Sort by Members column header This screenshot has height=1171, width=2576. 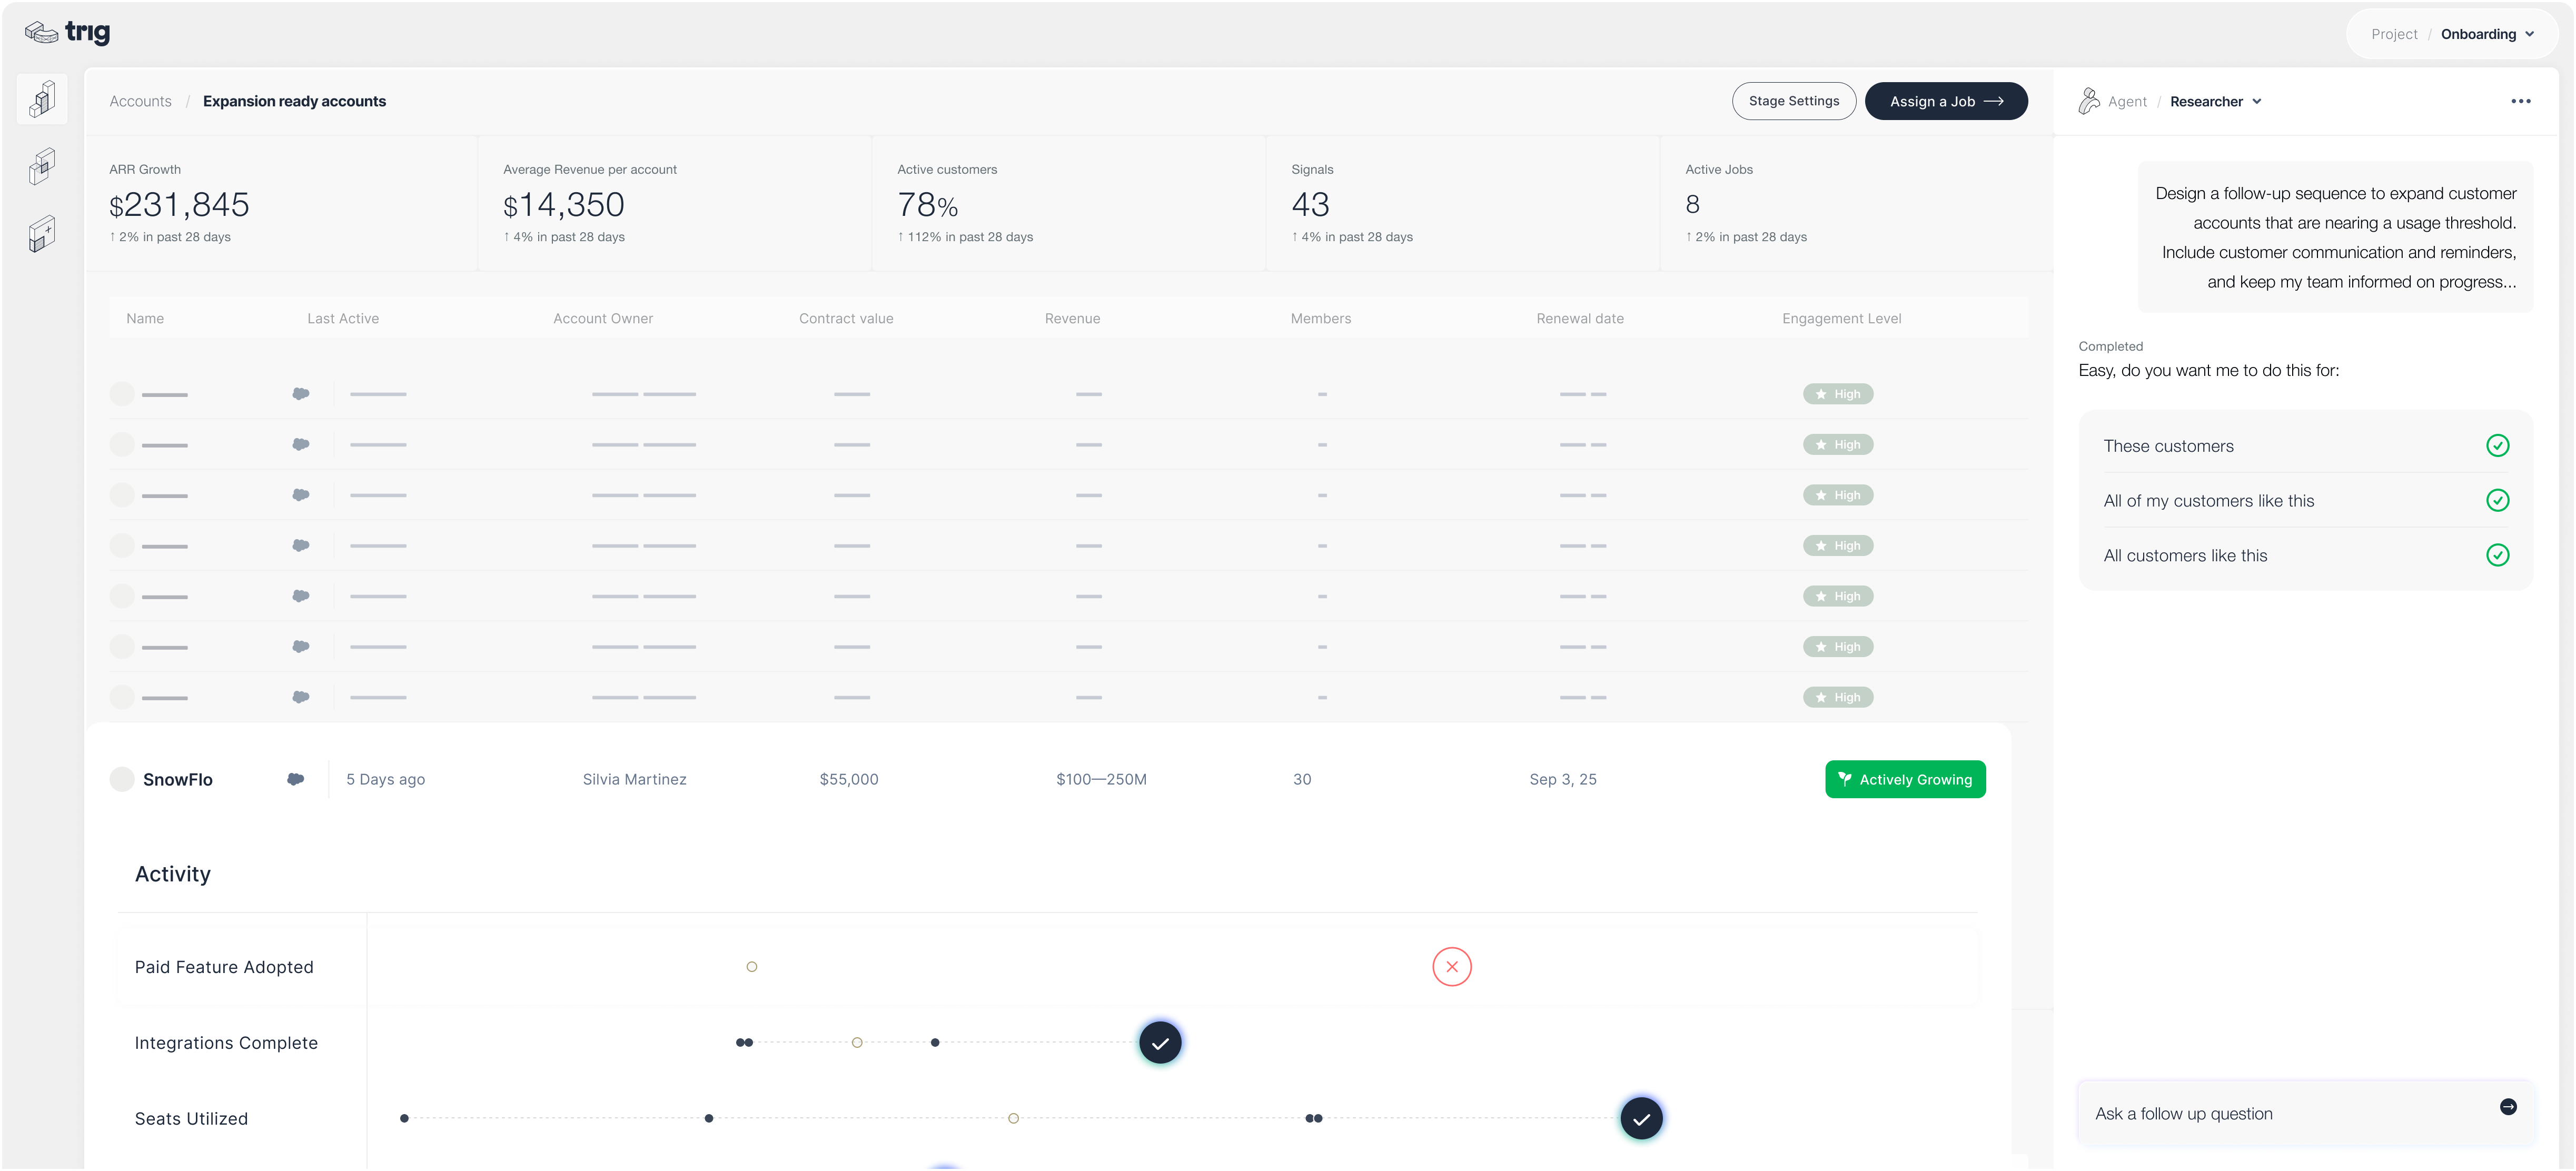(x=1320, y=318)
